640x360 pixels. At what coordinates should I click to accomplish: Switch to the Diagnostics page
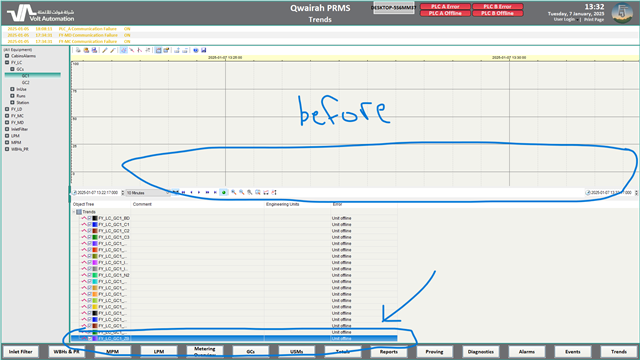480,351
